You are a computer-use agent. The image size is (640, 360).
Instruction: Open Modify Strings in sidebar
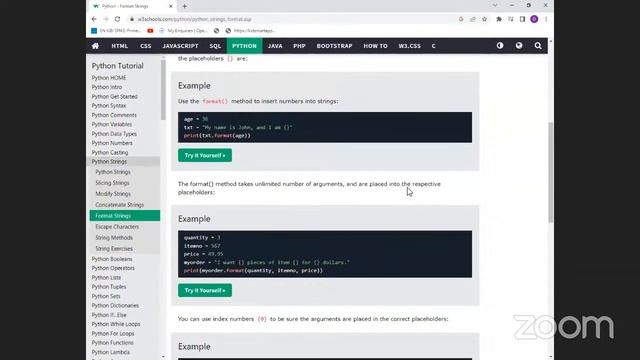tap(113, 194)
